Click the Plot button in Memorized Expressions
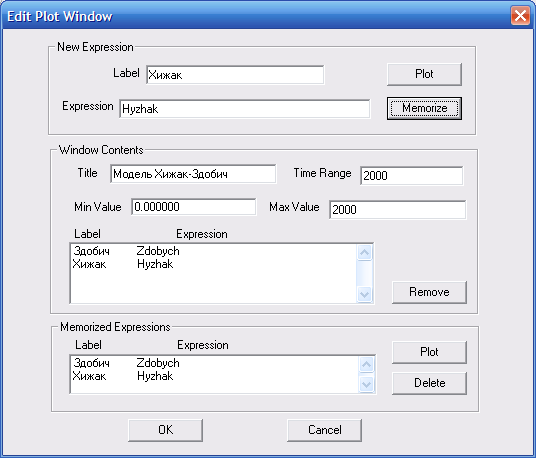The width and height of the screenshot is (536, 458). click(x=429, y=352)
